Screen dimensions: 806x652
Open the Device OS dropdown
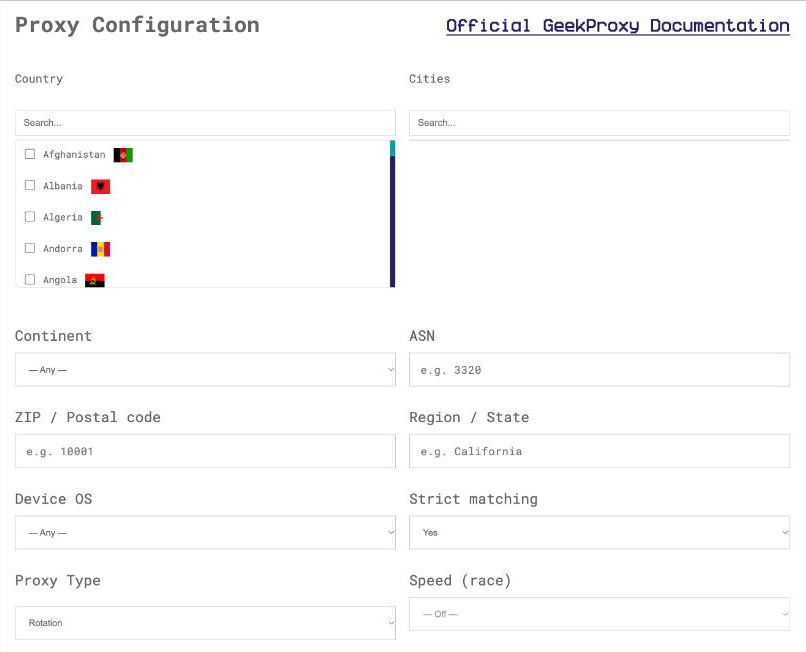(x=205, y=533)
